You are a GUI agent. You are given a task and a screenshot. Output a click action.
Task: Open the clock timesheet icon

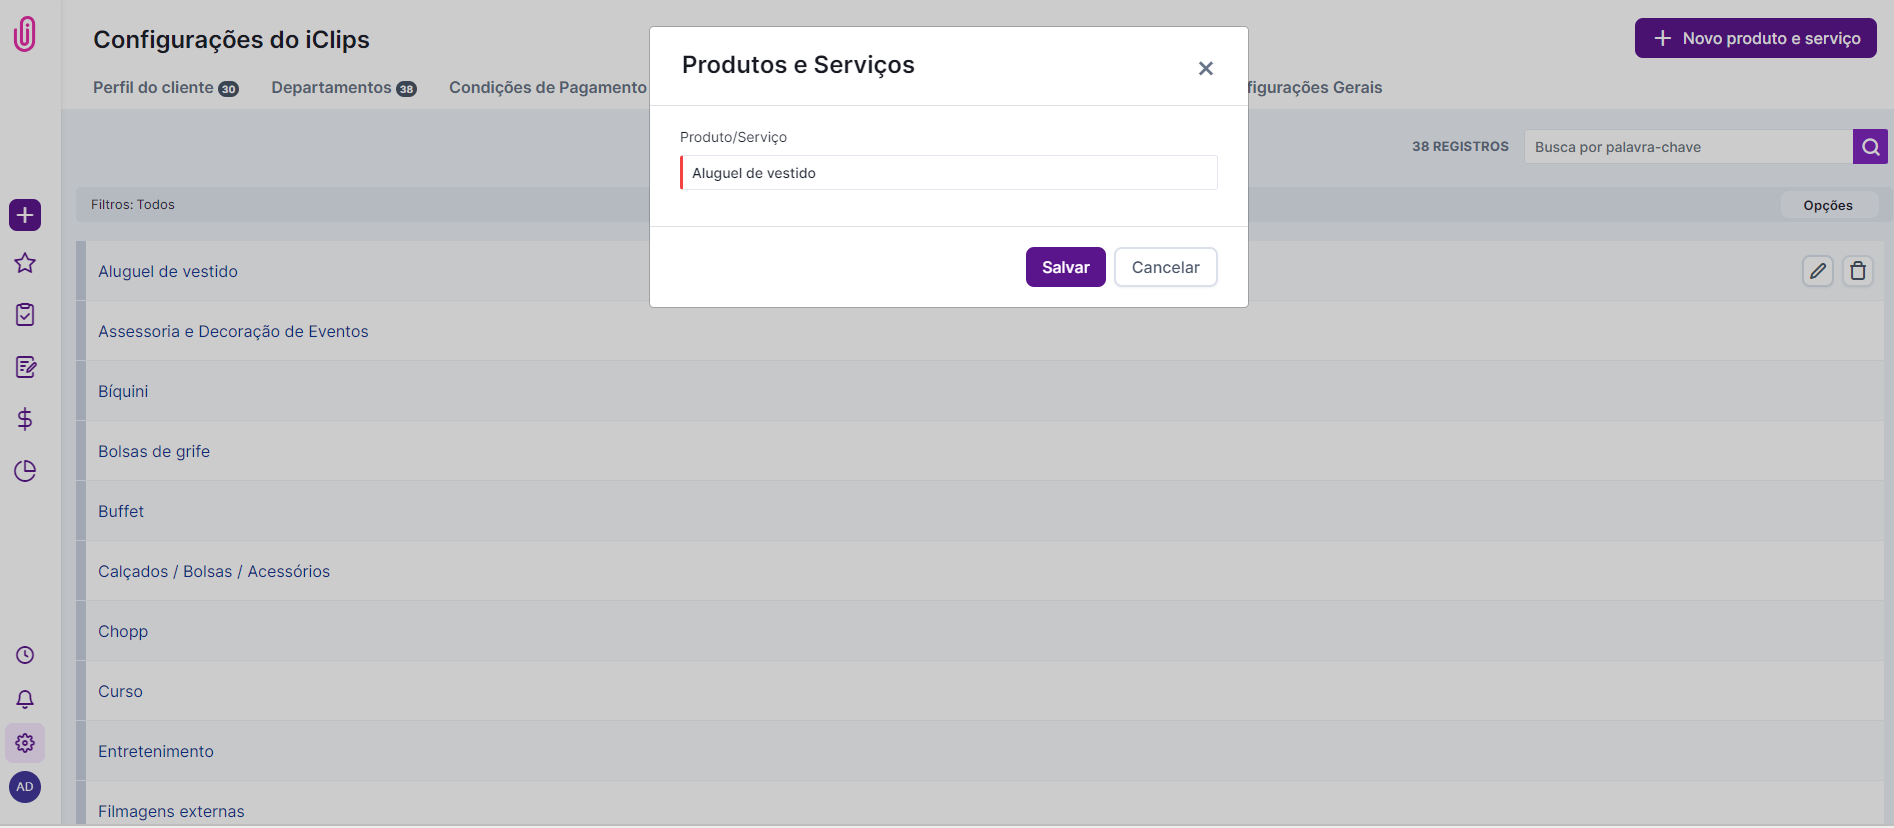point(25,655)
